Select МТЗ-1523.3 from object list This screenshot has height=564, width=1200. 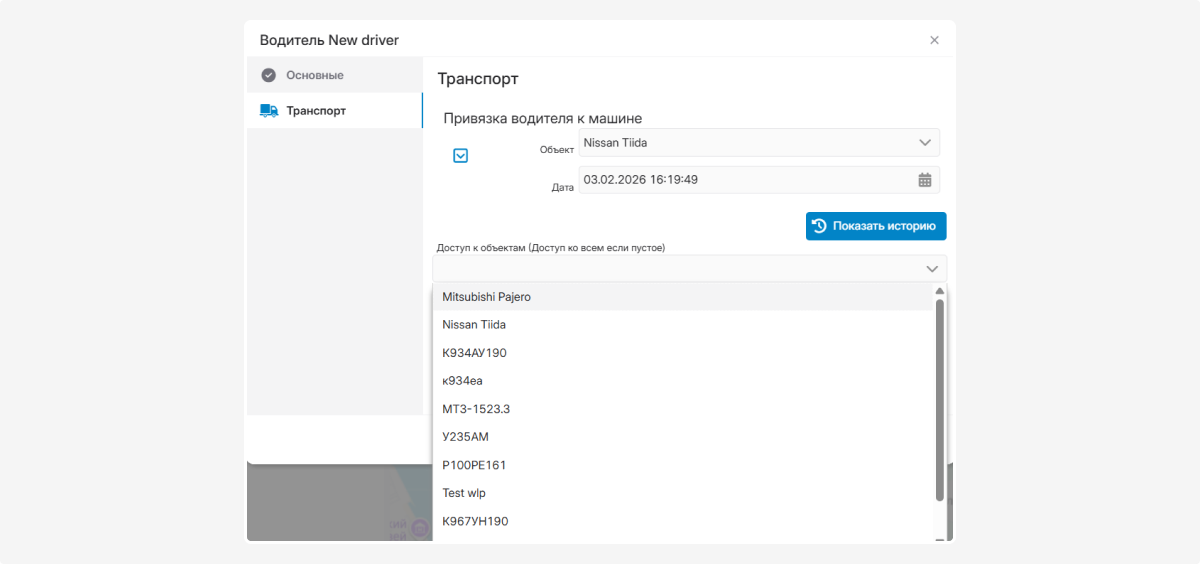(x=477, y=409)
